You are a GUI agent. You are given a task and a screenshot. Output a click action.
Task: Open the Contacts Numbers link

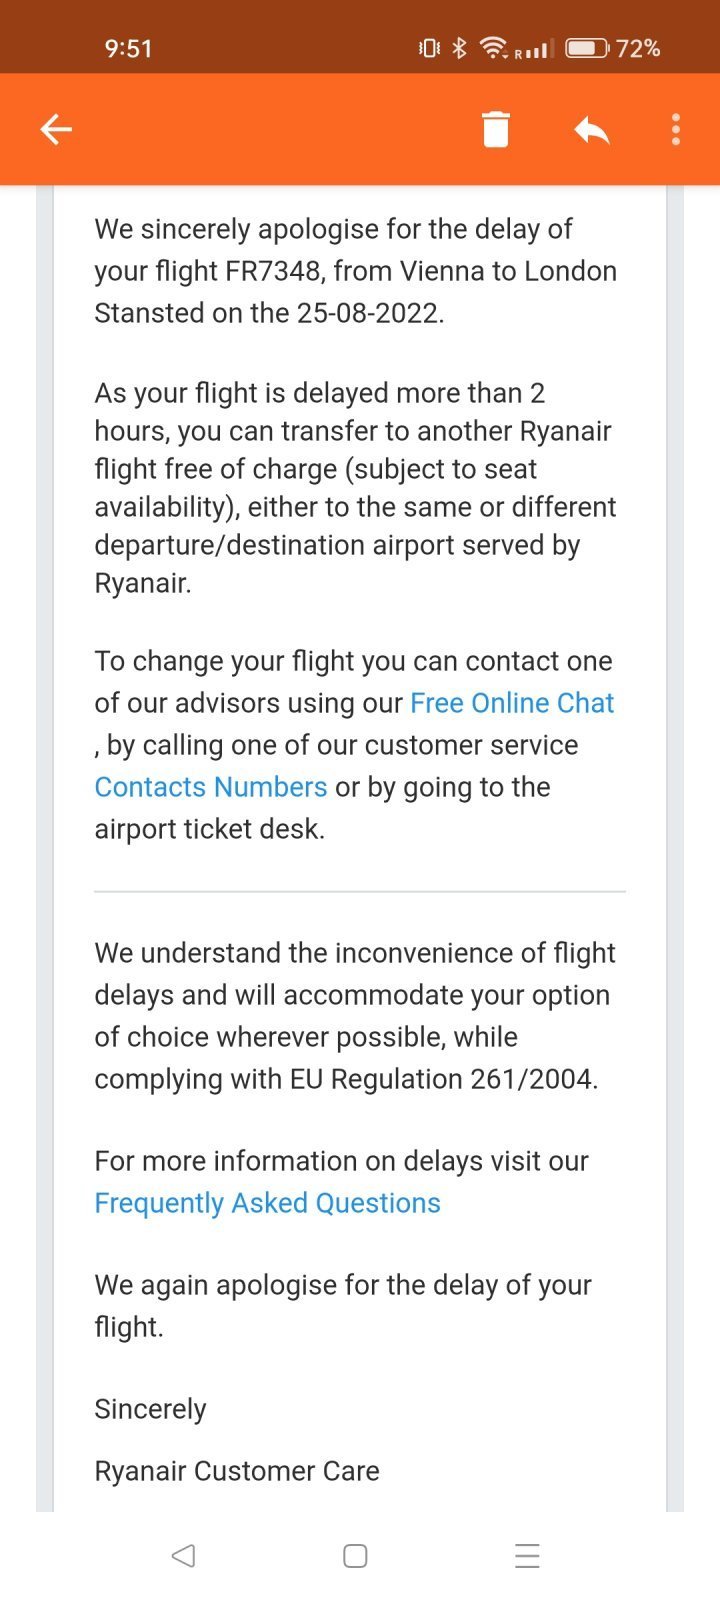tap(211, 787)
